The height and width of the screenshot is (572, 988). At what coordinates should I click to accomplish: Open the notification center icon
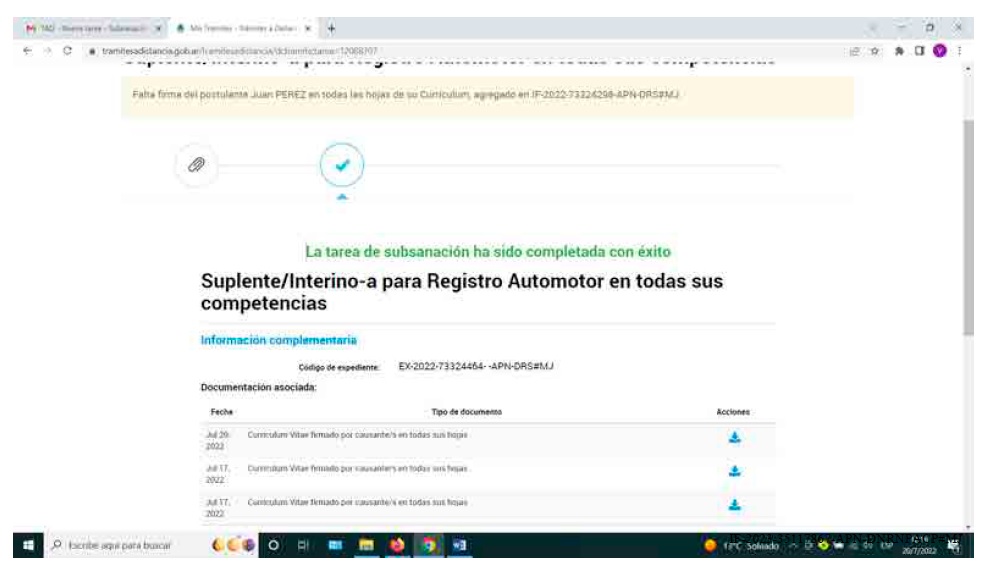[x=954, y=546]
